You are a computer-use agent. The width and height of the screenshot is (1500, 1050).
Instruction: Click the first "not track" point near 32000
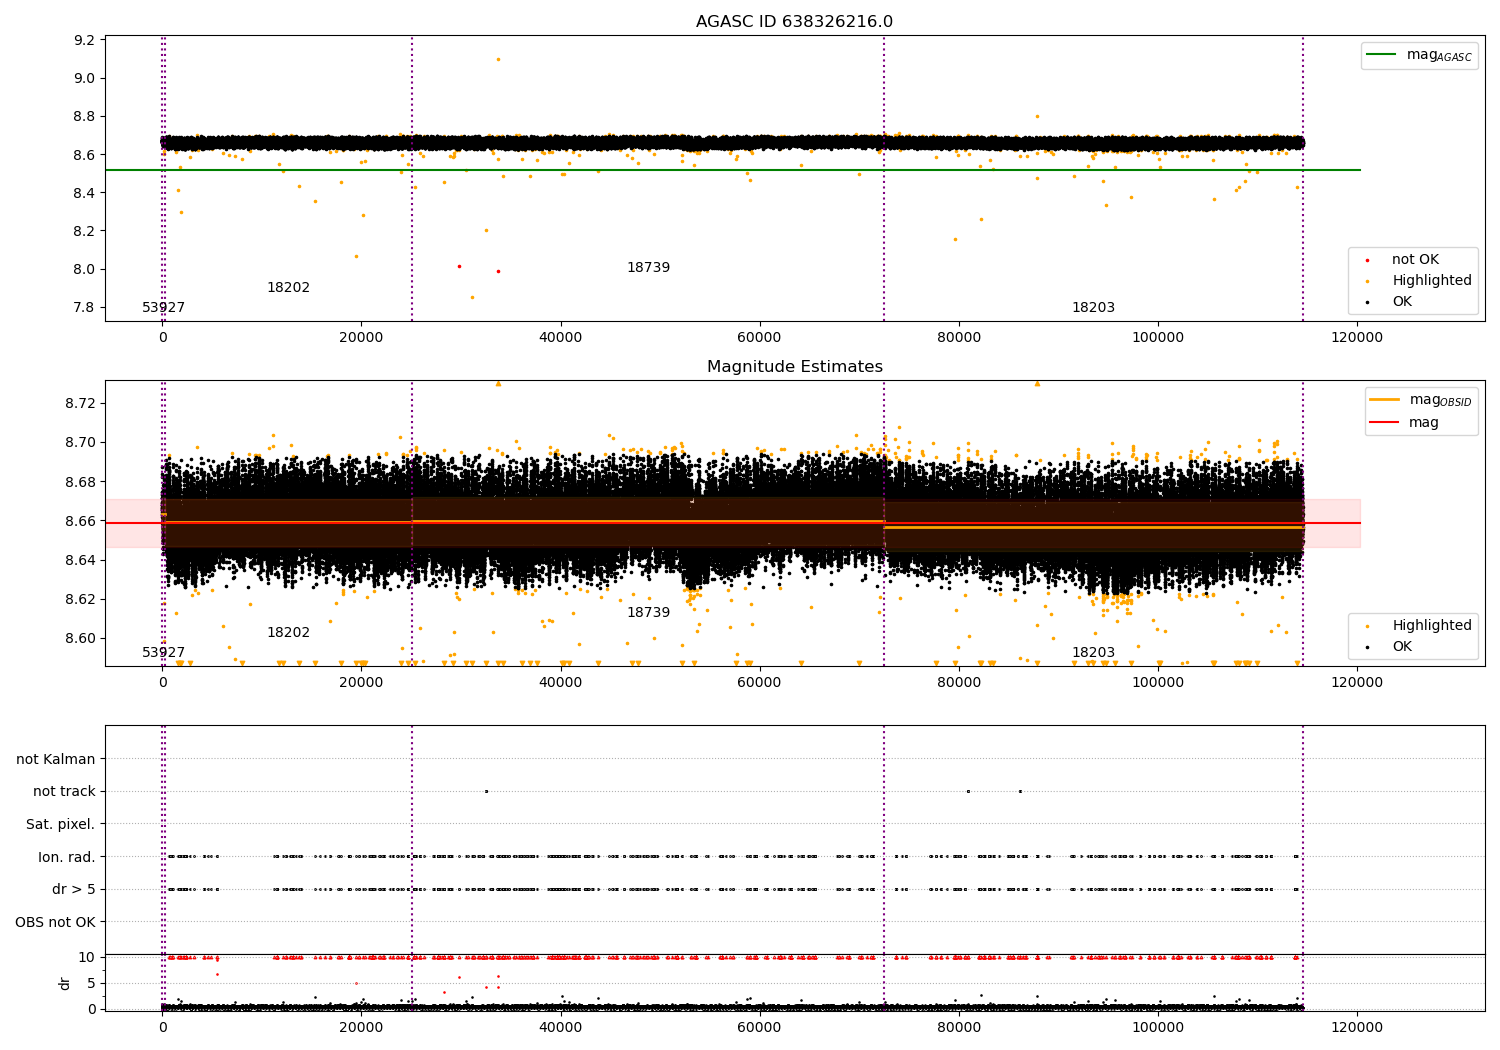[x=486, y=791]
